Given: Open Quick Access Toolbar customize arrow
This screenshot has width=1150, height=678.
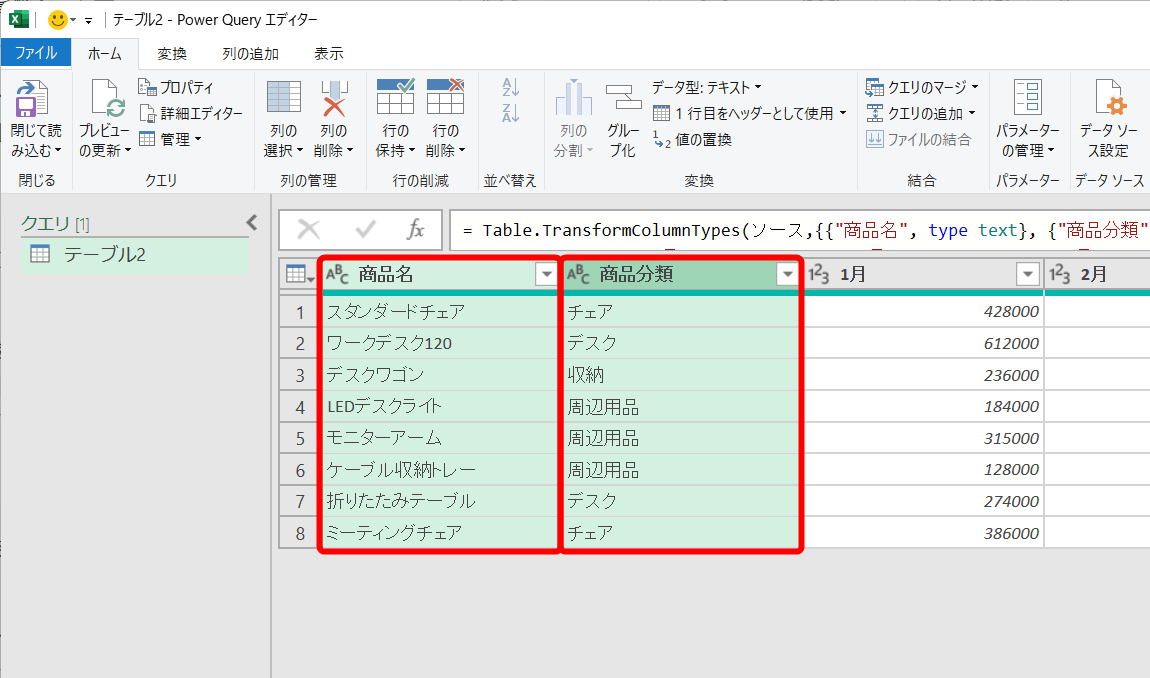Looking at the screenshot, I should (x=89, y=21).
